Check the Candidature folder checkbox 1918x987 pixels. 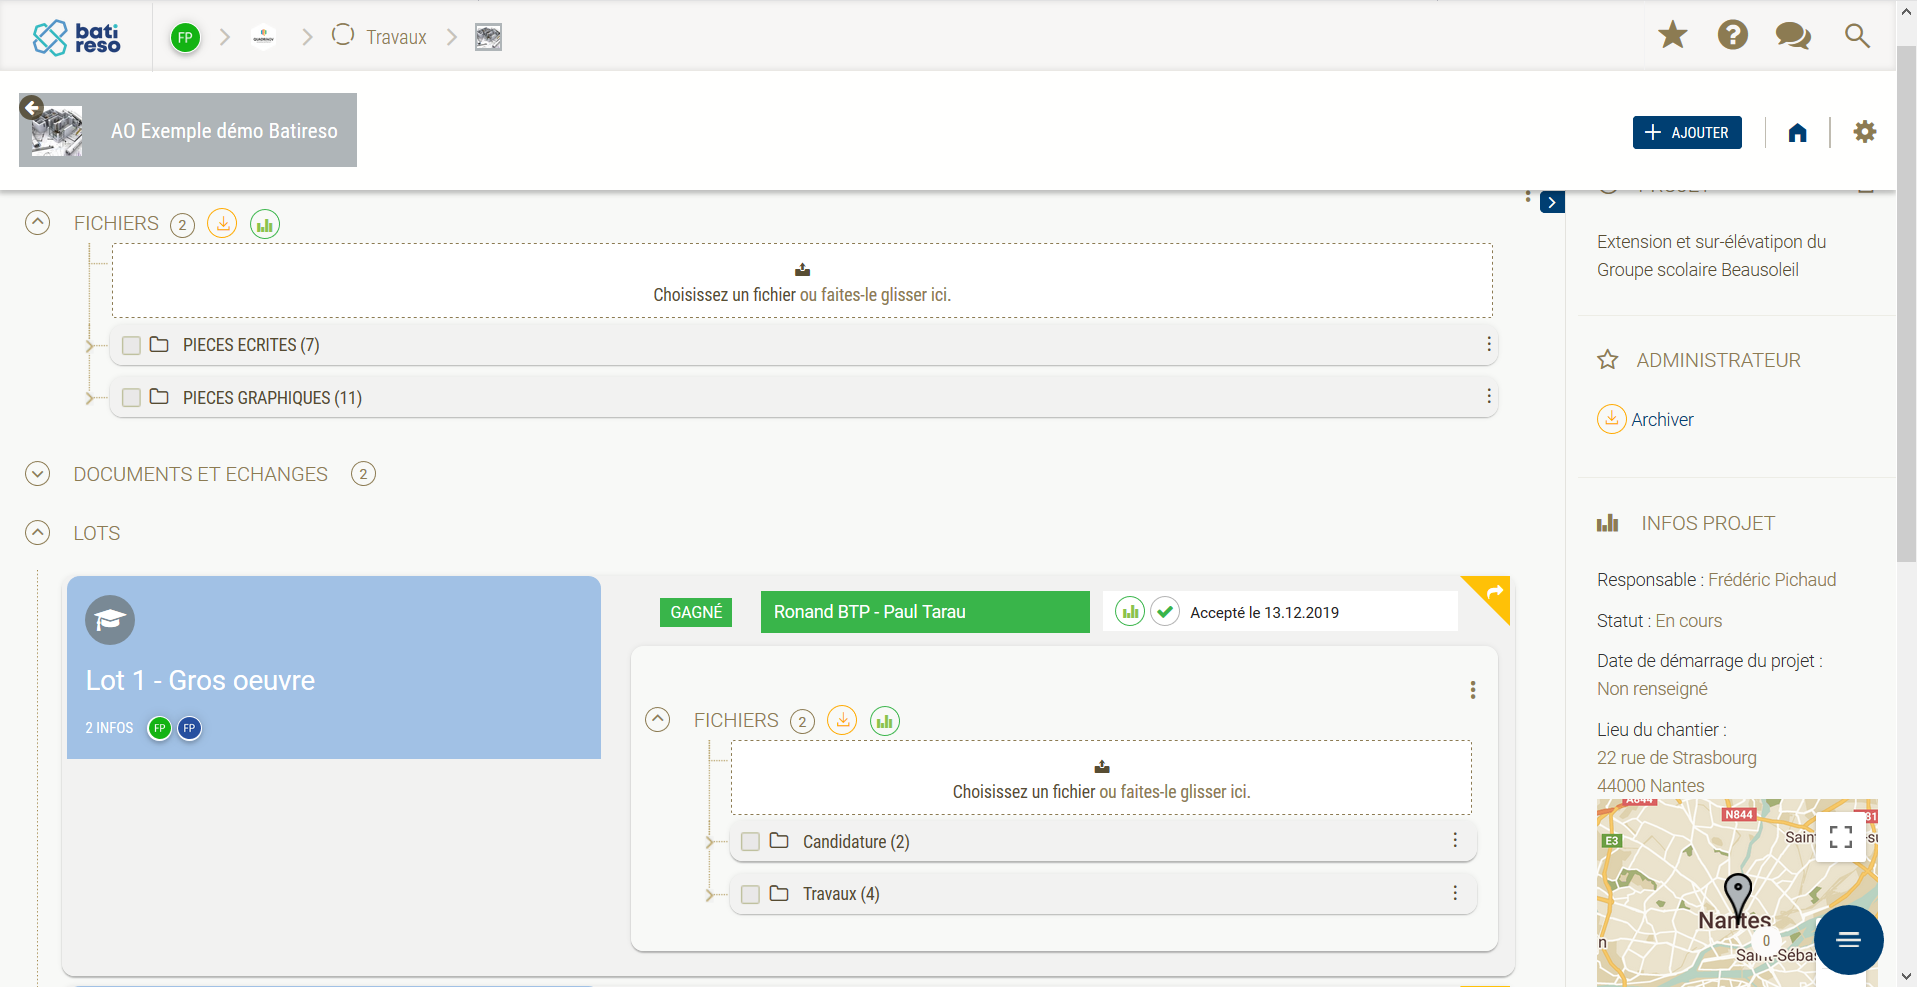click(751, 842)
